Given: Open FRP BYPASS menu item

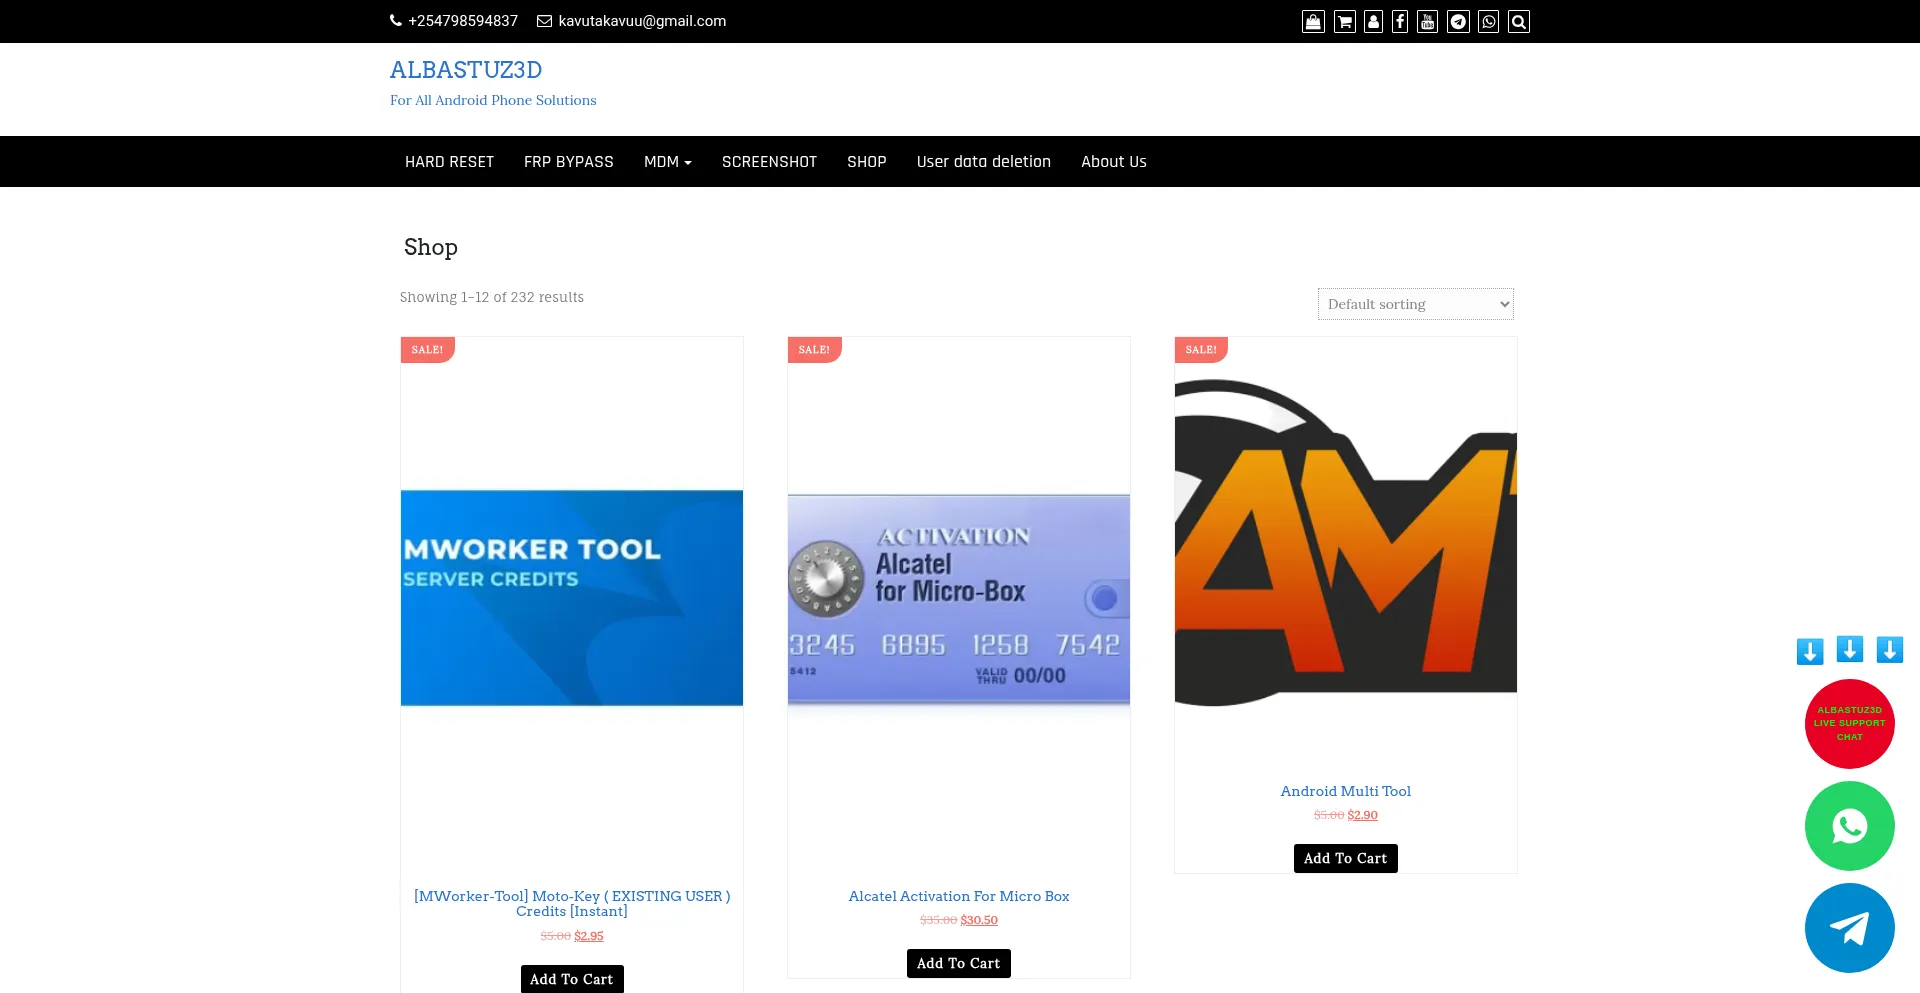Looking at the screenshot, I should coord(569,162).
